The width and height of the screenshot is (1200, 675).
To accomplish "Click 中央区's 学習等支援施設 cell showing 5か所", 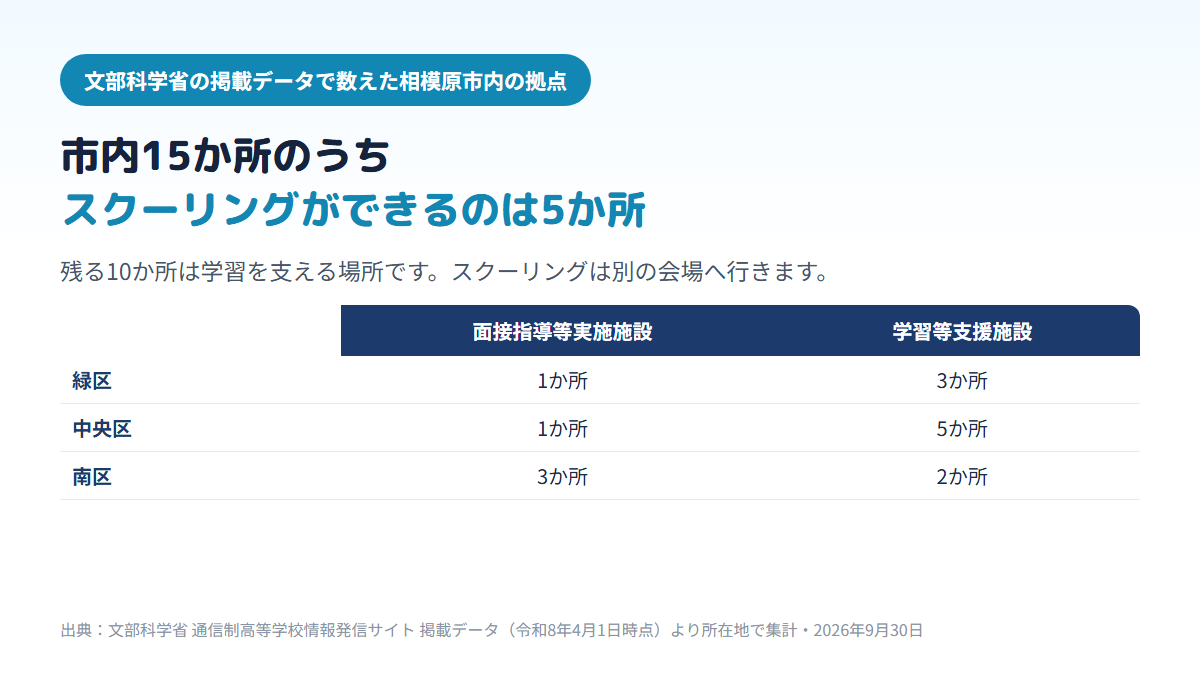I will (x=962, y=429).
